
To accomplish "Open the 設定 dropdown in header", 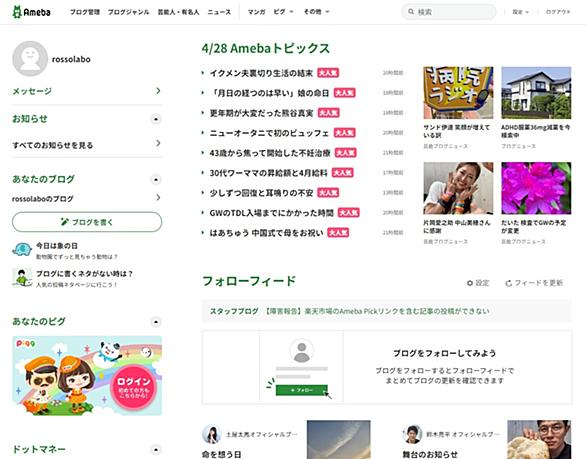I will pyautogui.click(x=521, y=12).
